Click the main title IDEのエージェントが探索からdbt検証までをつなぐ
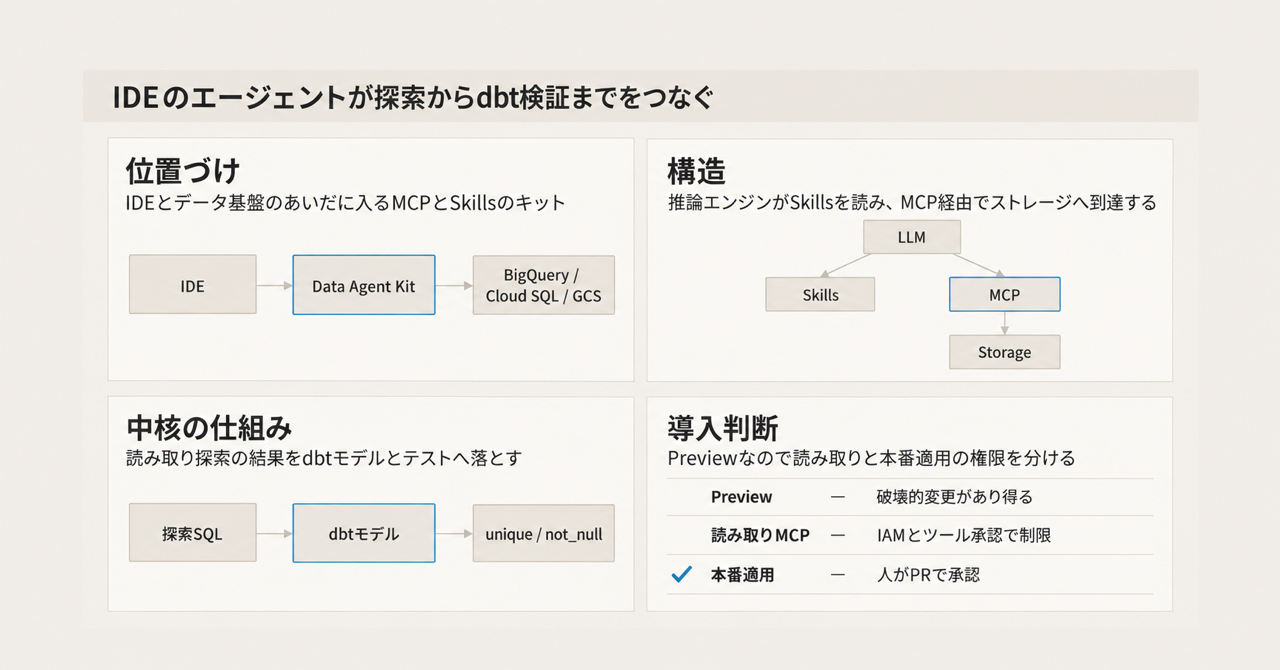 tap(412, 97)
